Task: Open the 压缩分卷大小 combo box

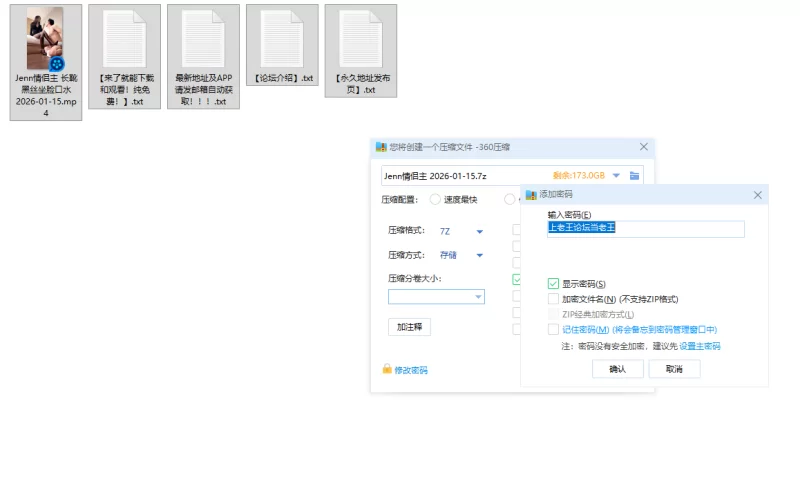Action: [x=436, y=297]
